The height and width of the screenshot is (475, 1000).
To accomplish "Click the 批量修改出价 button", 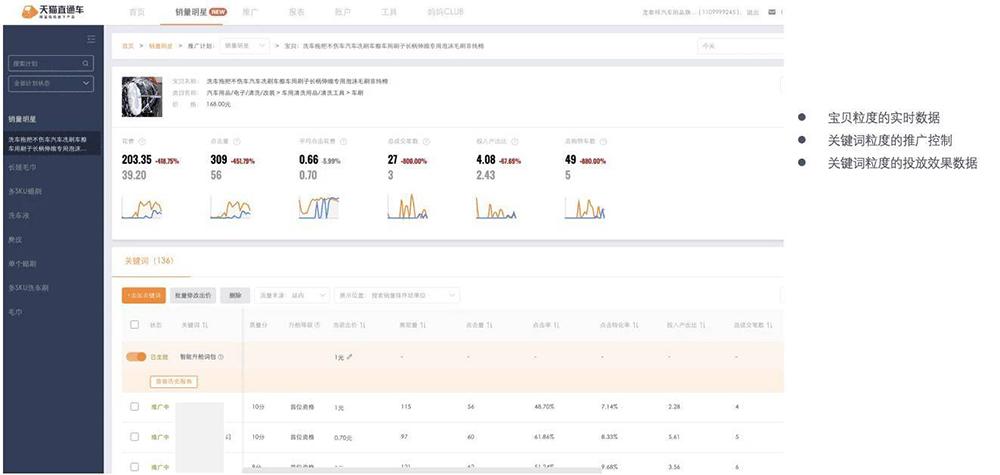I will (x=193, y=296).
